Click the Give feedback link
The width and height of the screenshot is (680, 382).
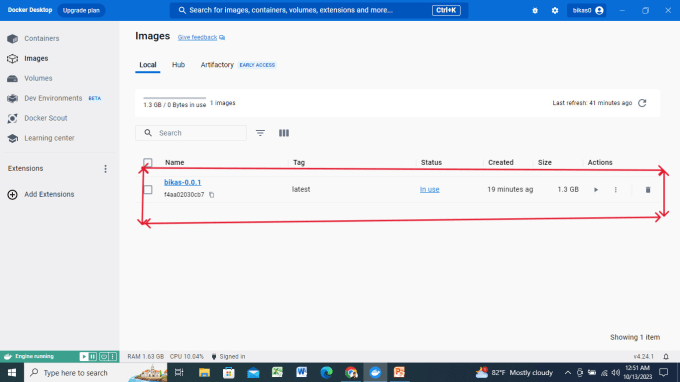pos(197,37)
